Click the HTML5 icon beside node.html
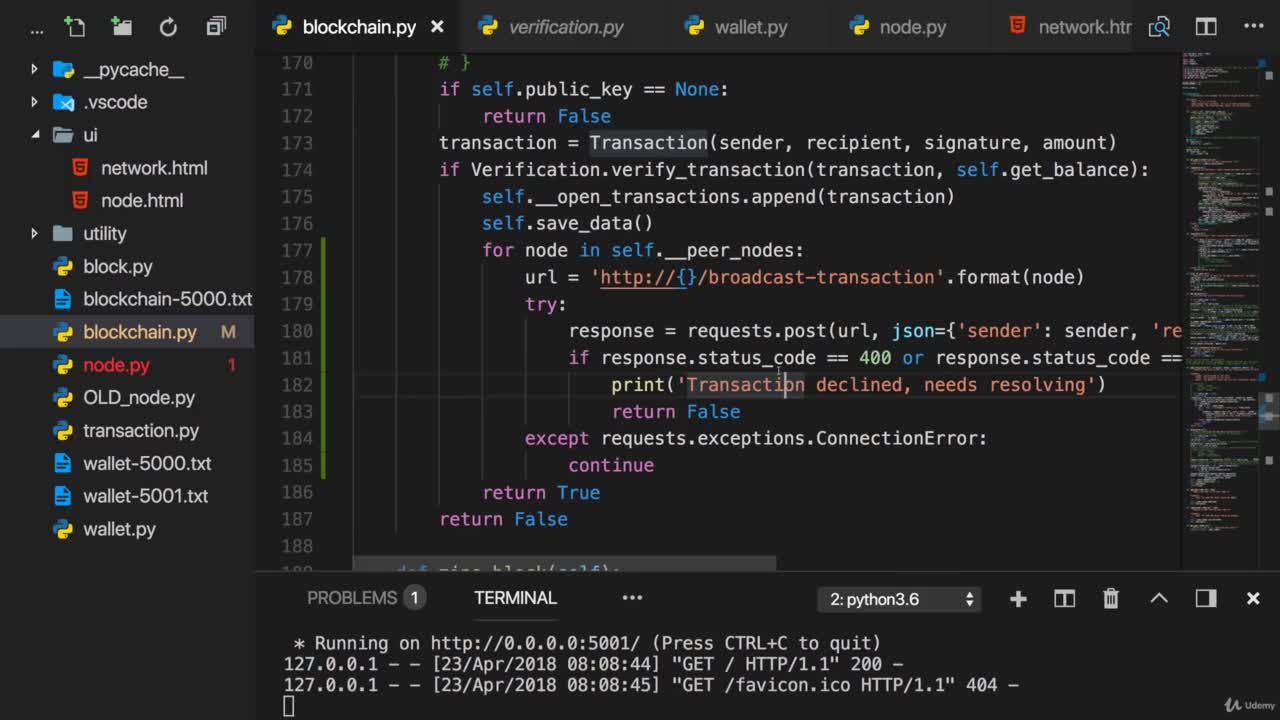This screenshot has width=1280, height=720. pyautogui.click(x=81, y=200)
